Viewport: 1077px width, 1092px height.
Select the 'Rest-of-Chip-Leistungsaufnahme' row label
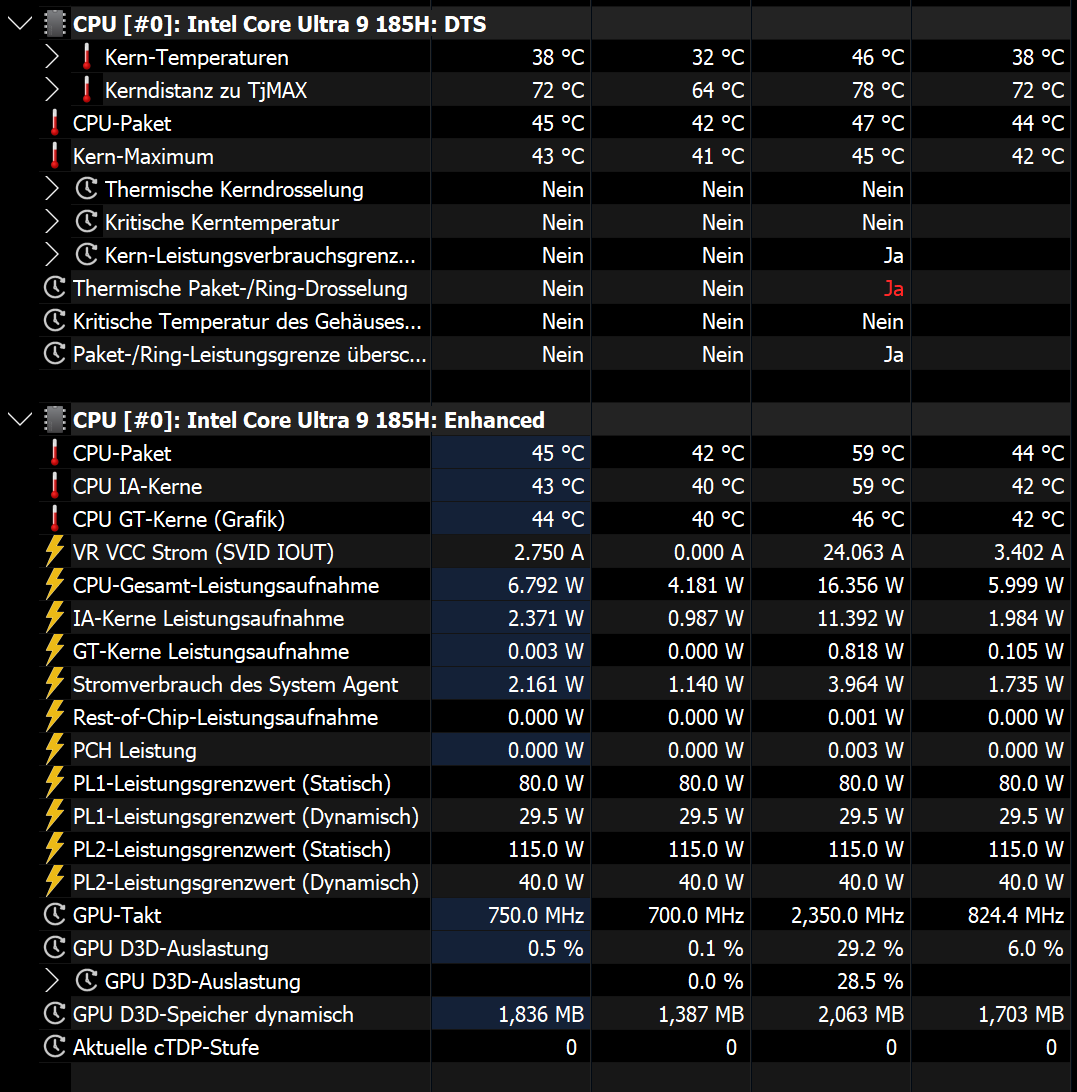tap(225, 717)
